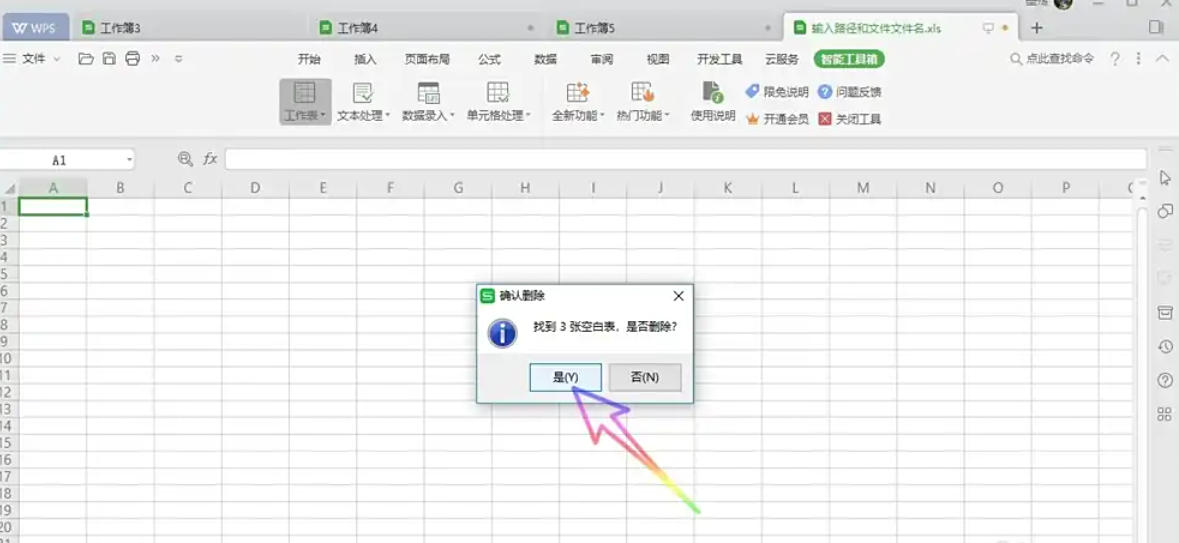Click the selection pointer icon in right sidebar

click(1165, 177)
